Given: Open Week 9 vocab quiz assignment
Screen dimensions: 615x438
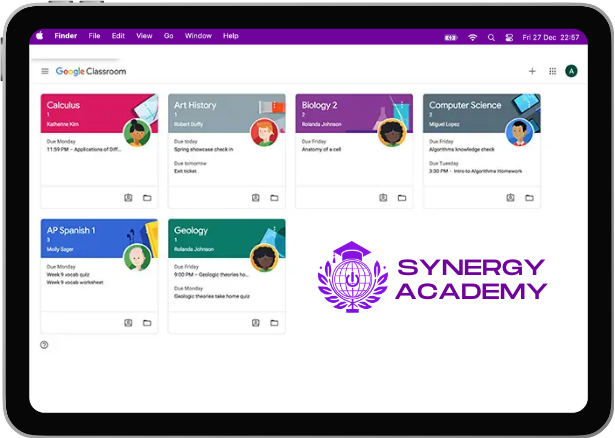Looking at the screenshot, I should tap(68, 274).
